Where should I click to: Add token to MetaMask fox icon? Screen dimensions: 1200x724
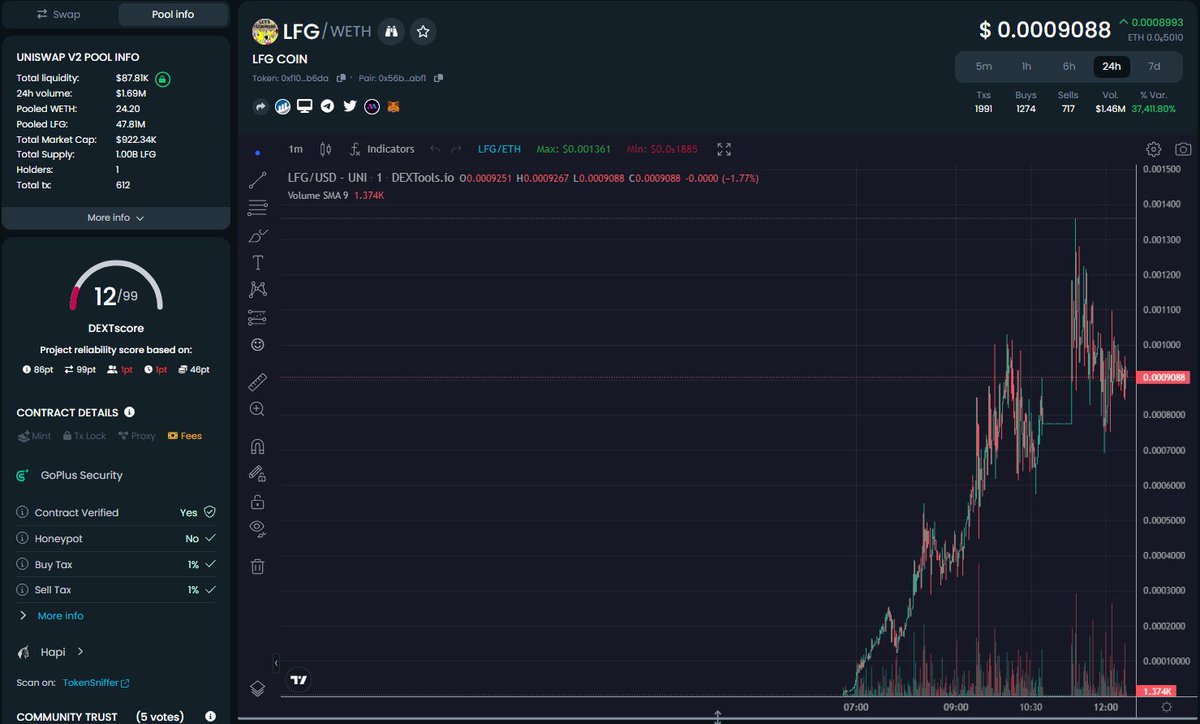pyautogui.click(x=394, y=106)
